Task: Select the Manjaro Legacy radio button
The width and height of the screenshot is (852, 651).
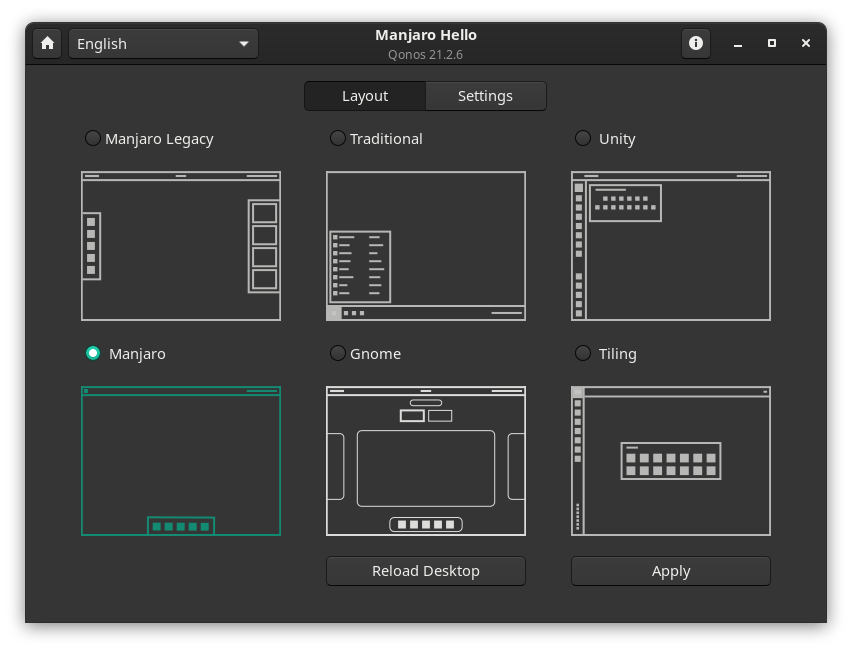Action: 93,138
